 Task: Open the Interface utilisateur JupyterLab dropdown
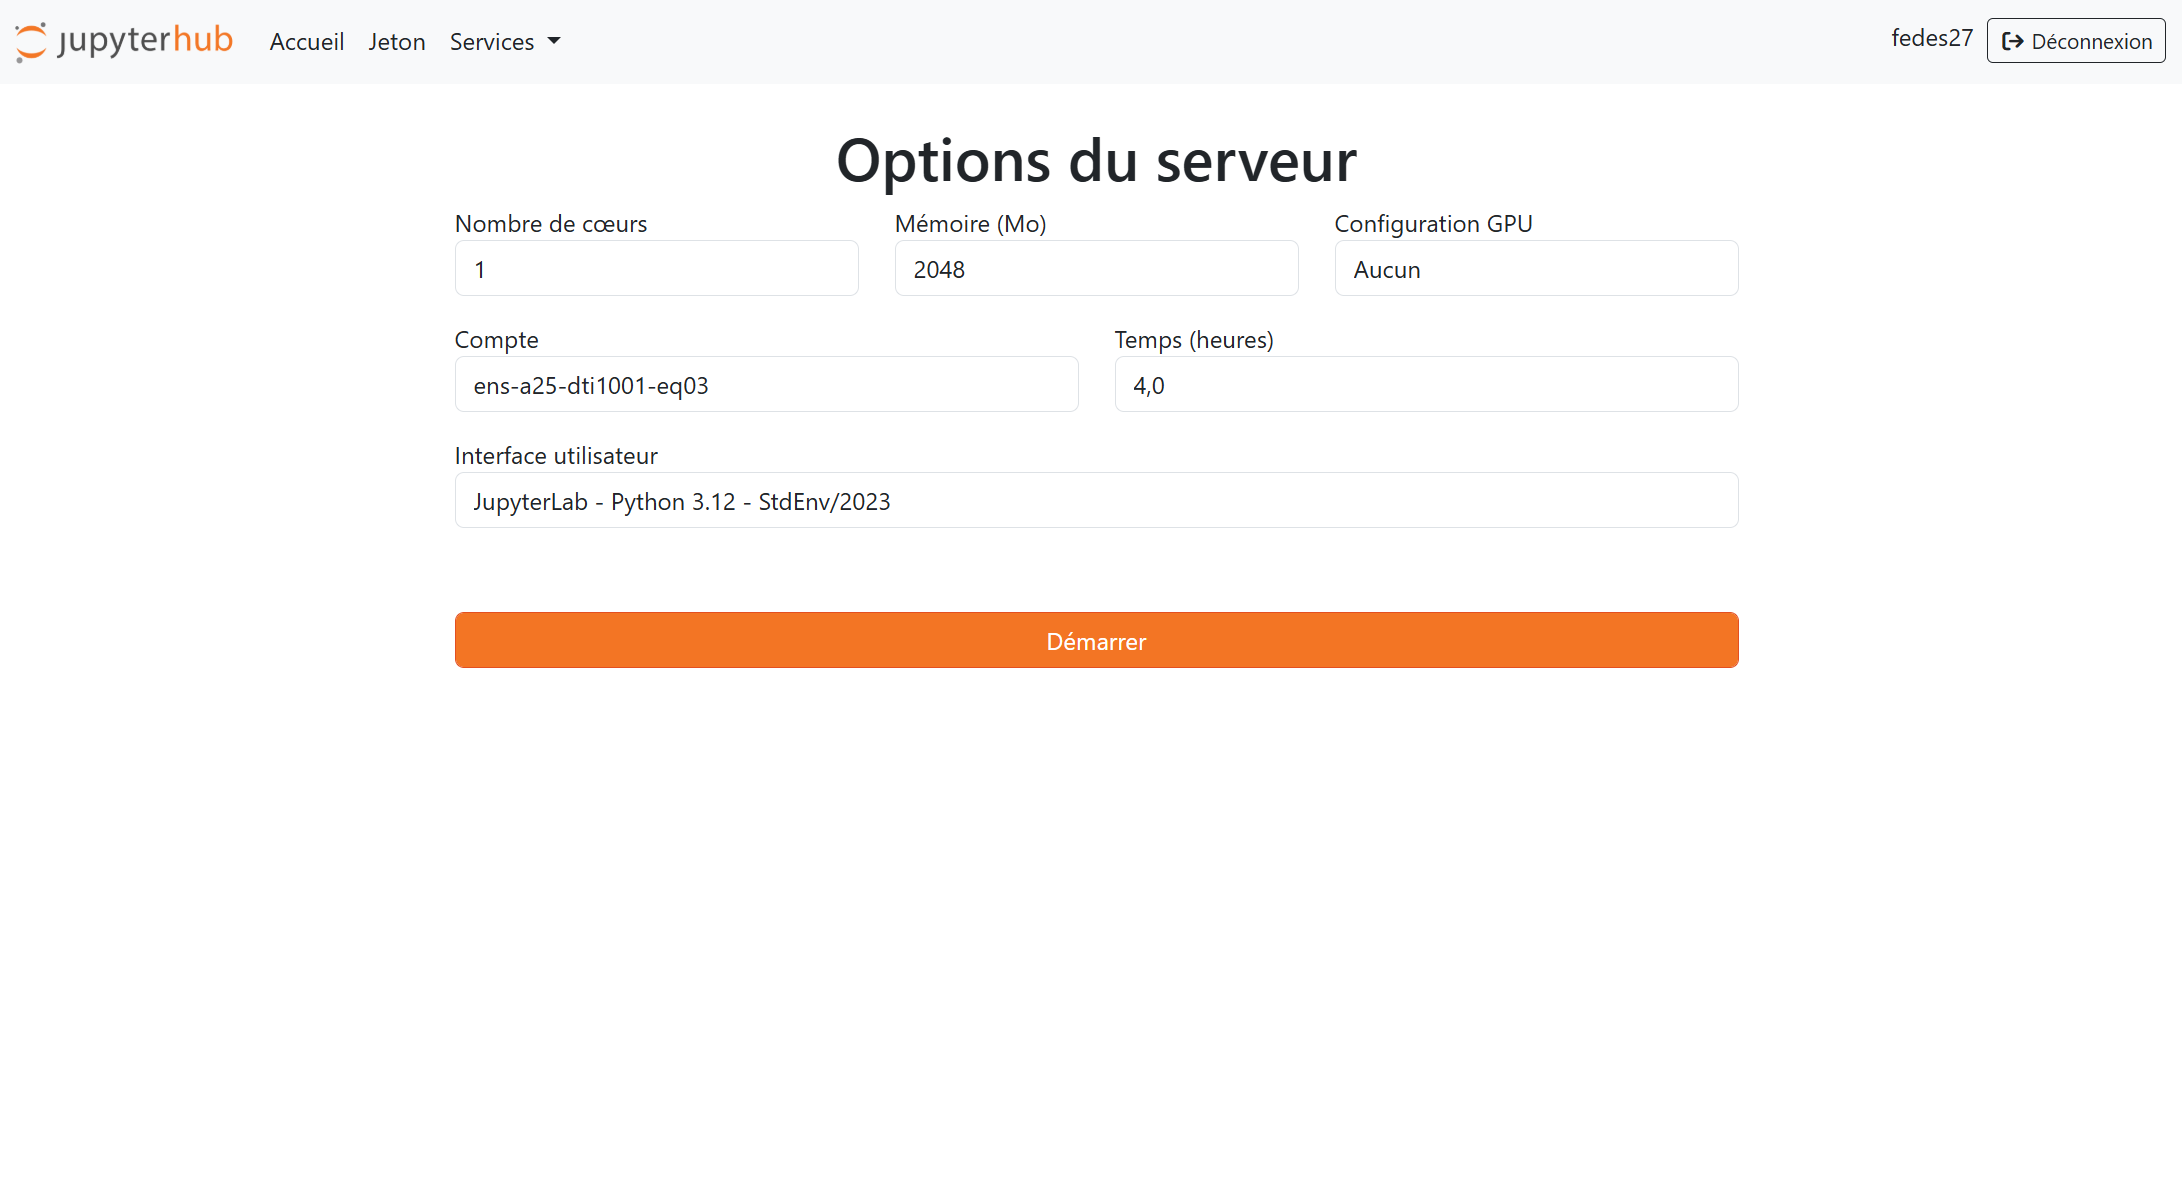pyautogui.click(x=1096, y=500)
